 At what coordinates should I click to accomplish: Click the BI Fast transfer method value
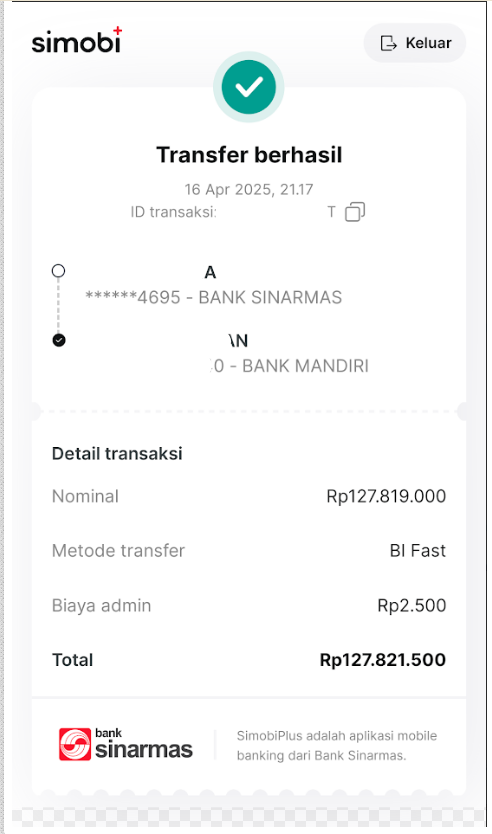[418, 551]
